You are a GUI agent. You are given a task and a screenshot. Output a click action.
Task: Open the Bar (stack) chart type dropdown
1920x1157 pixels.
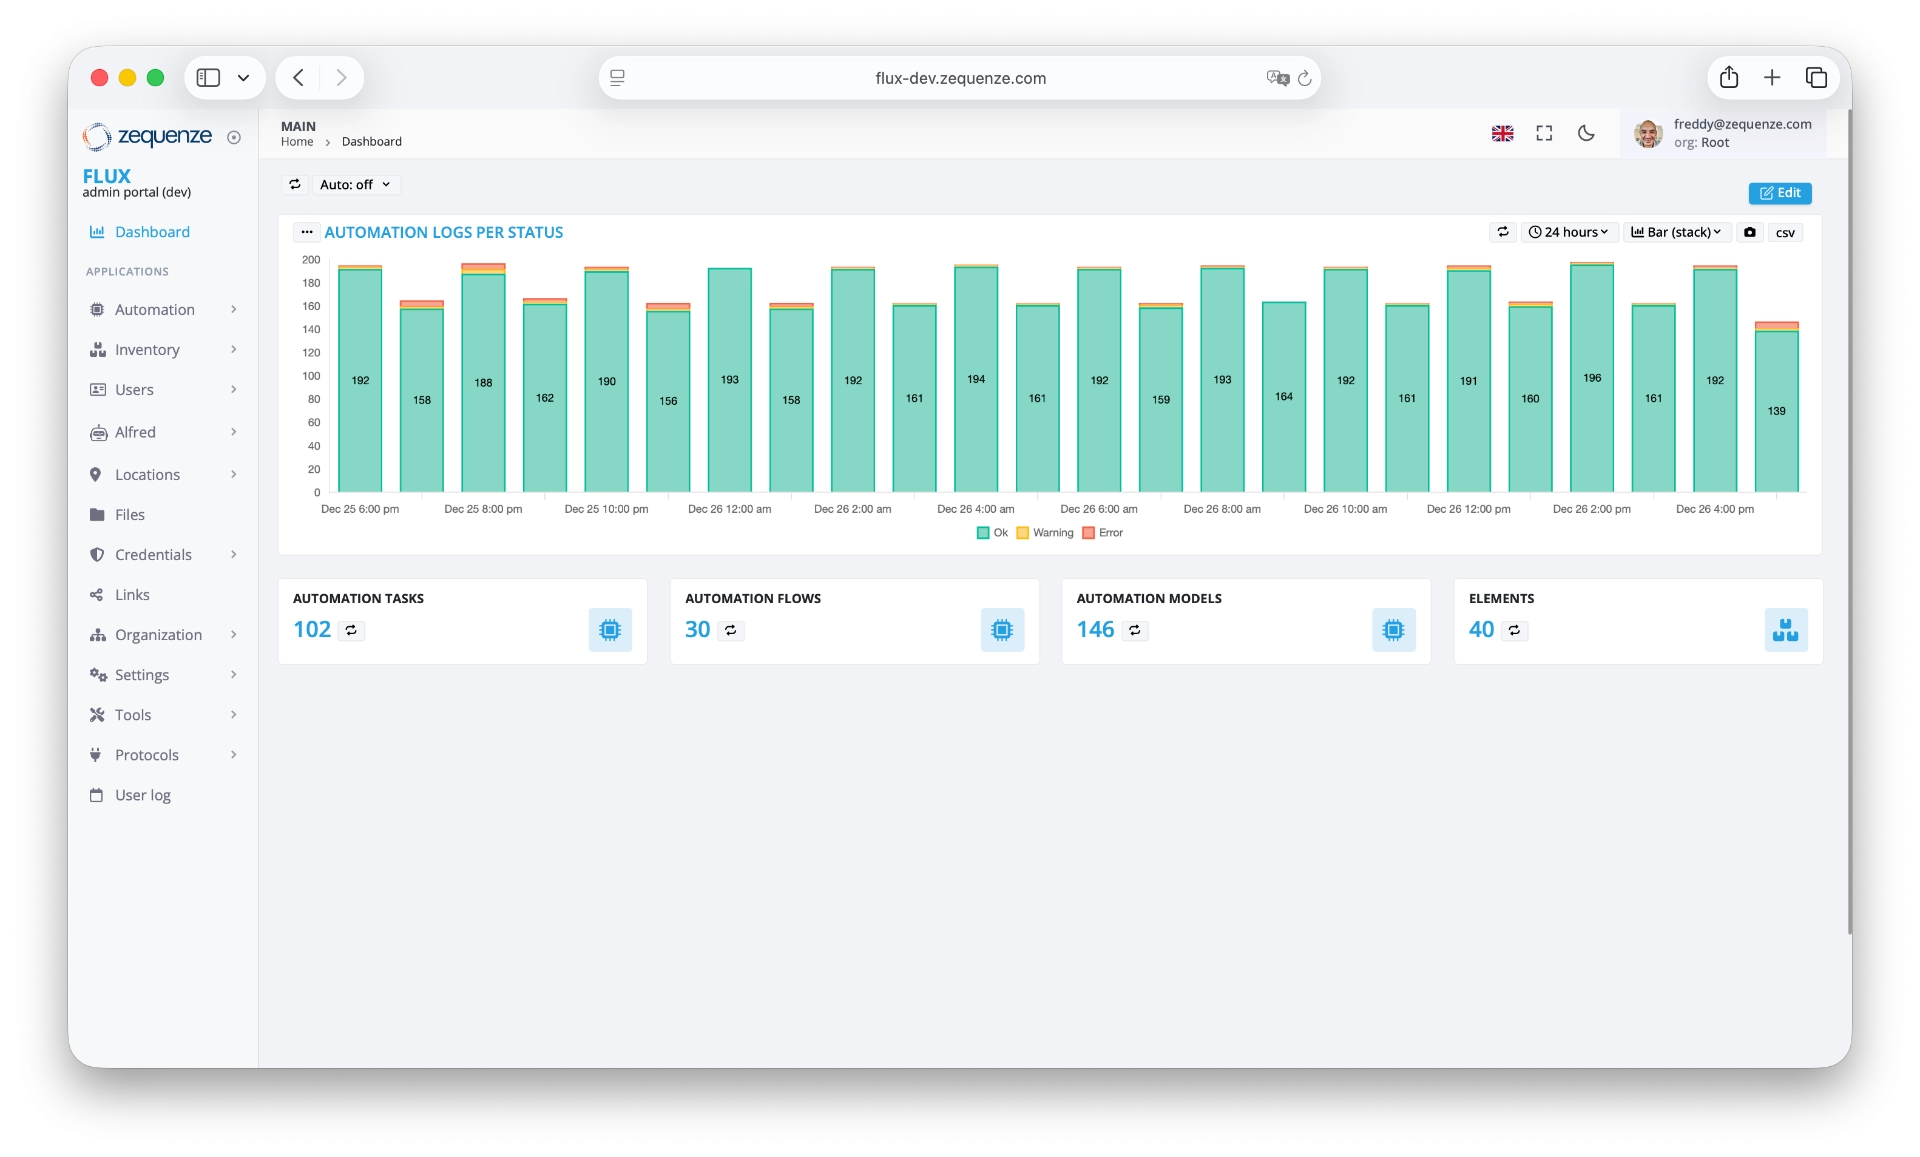(1676, 232)
